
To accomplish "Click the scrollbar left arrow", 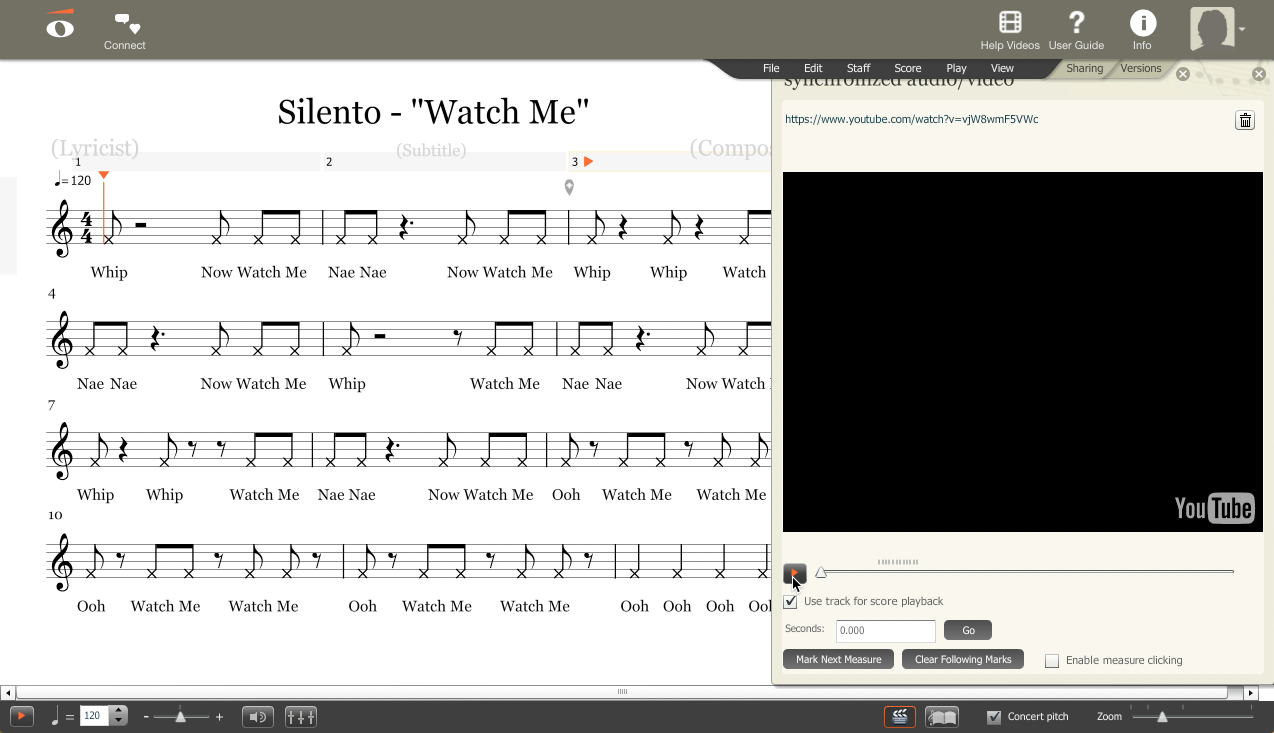I will point(8,693).
